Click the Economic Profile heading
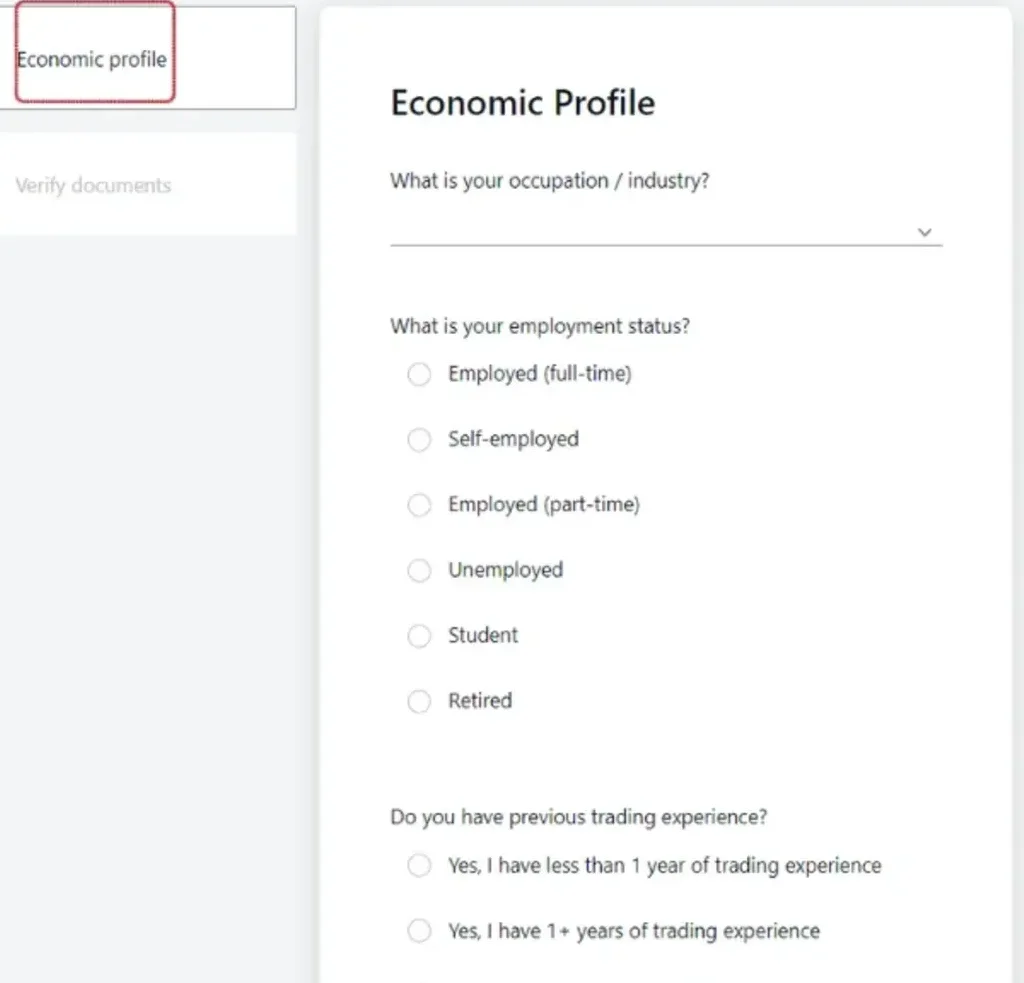 point(523,101)
